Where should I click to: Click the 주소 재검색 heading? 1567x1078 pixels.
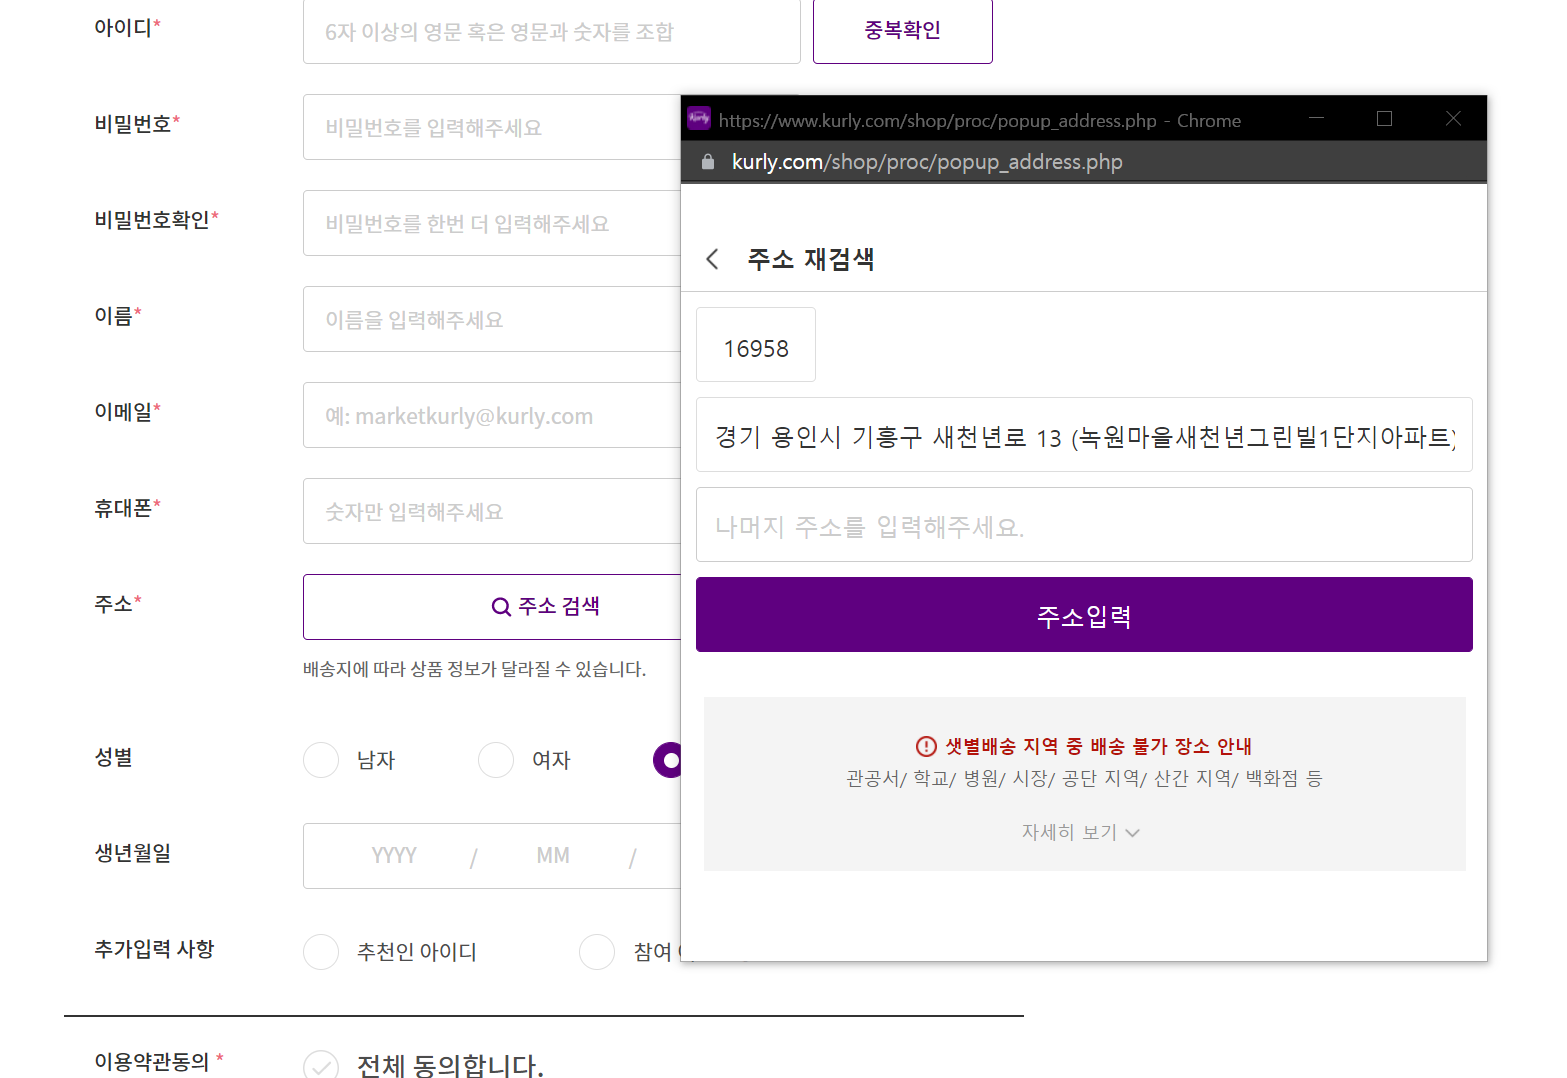tap(811, 259)
